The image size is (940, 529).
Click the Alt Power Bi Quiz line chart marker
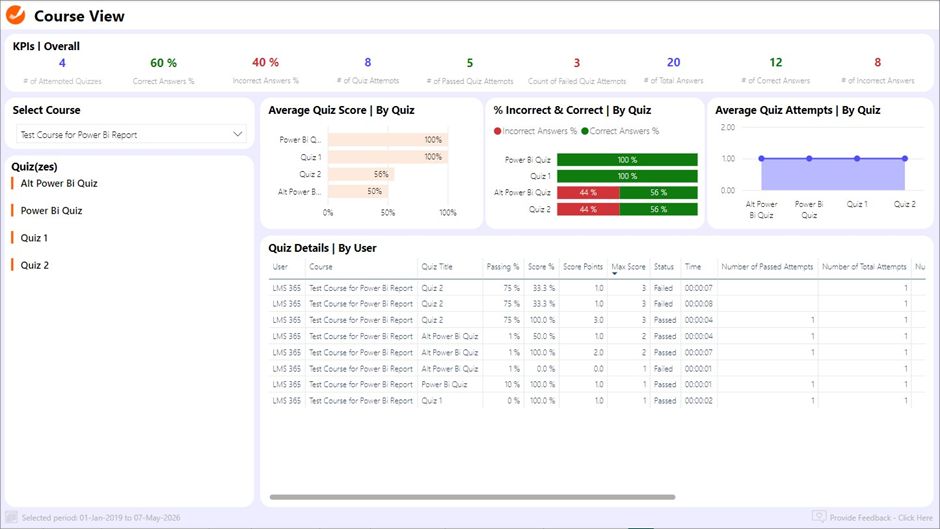762,159
